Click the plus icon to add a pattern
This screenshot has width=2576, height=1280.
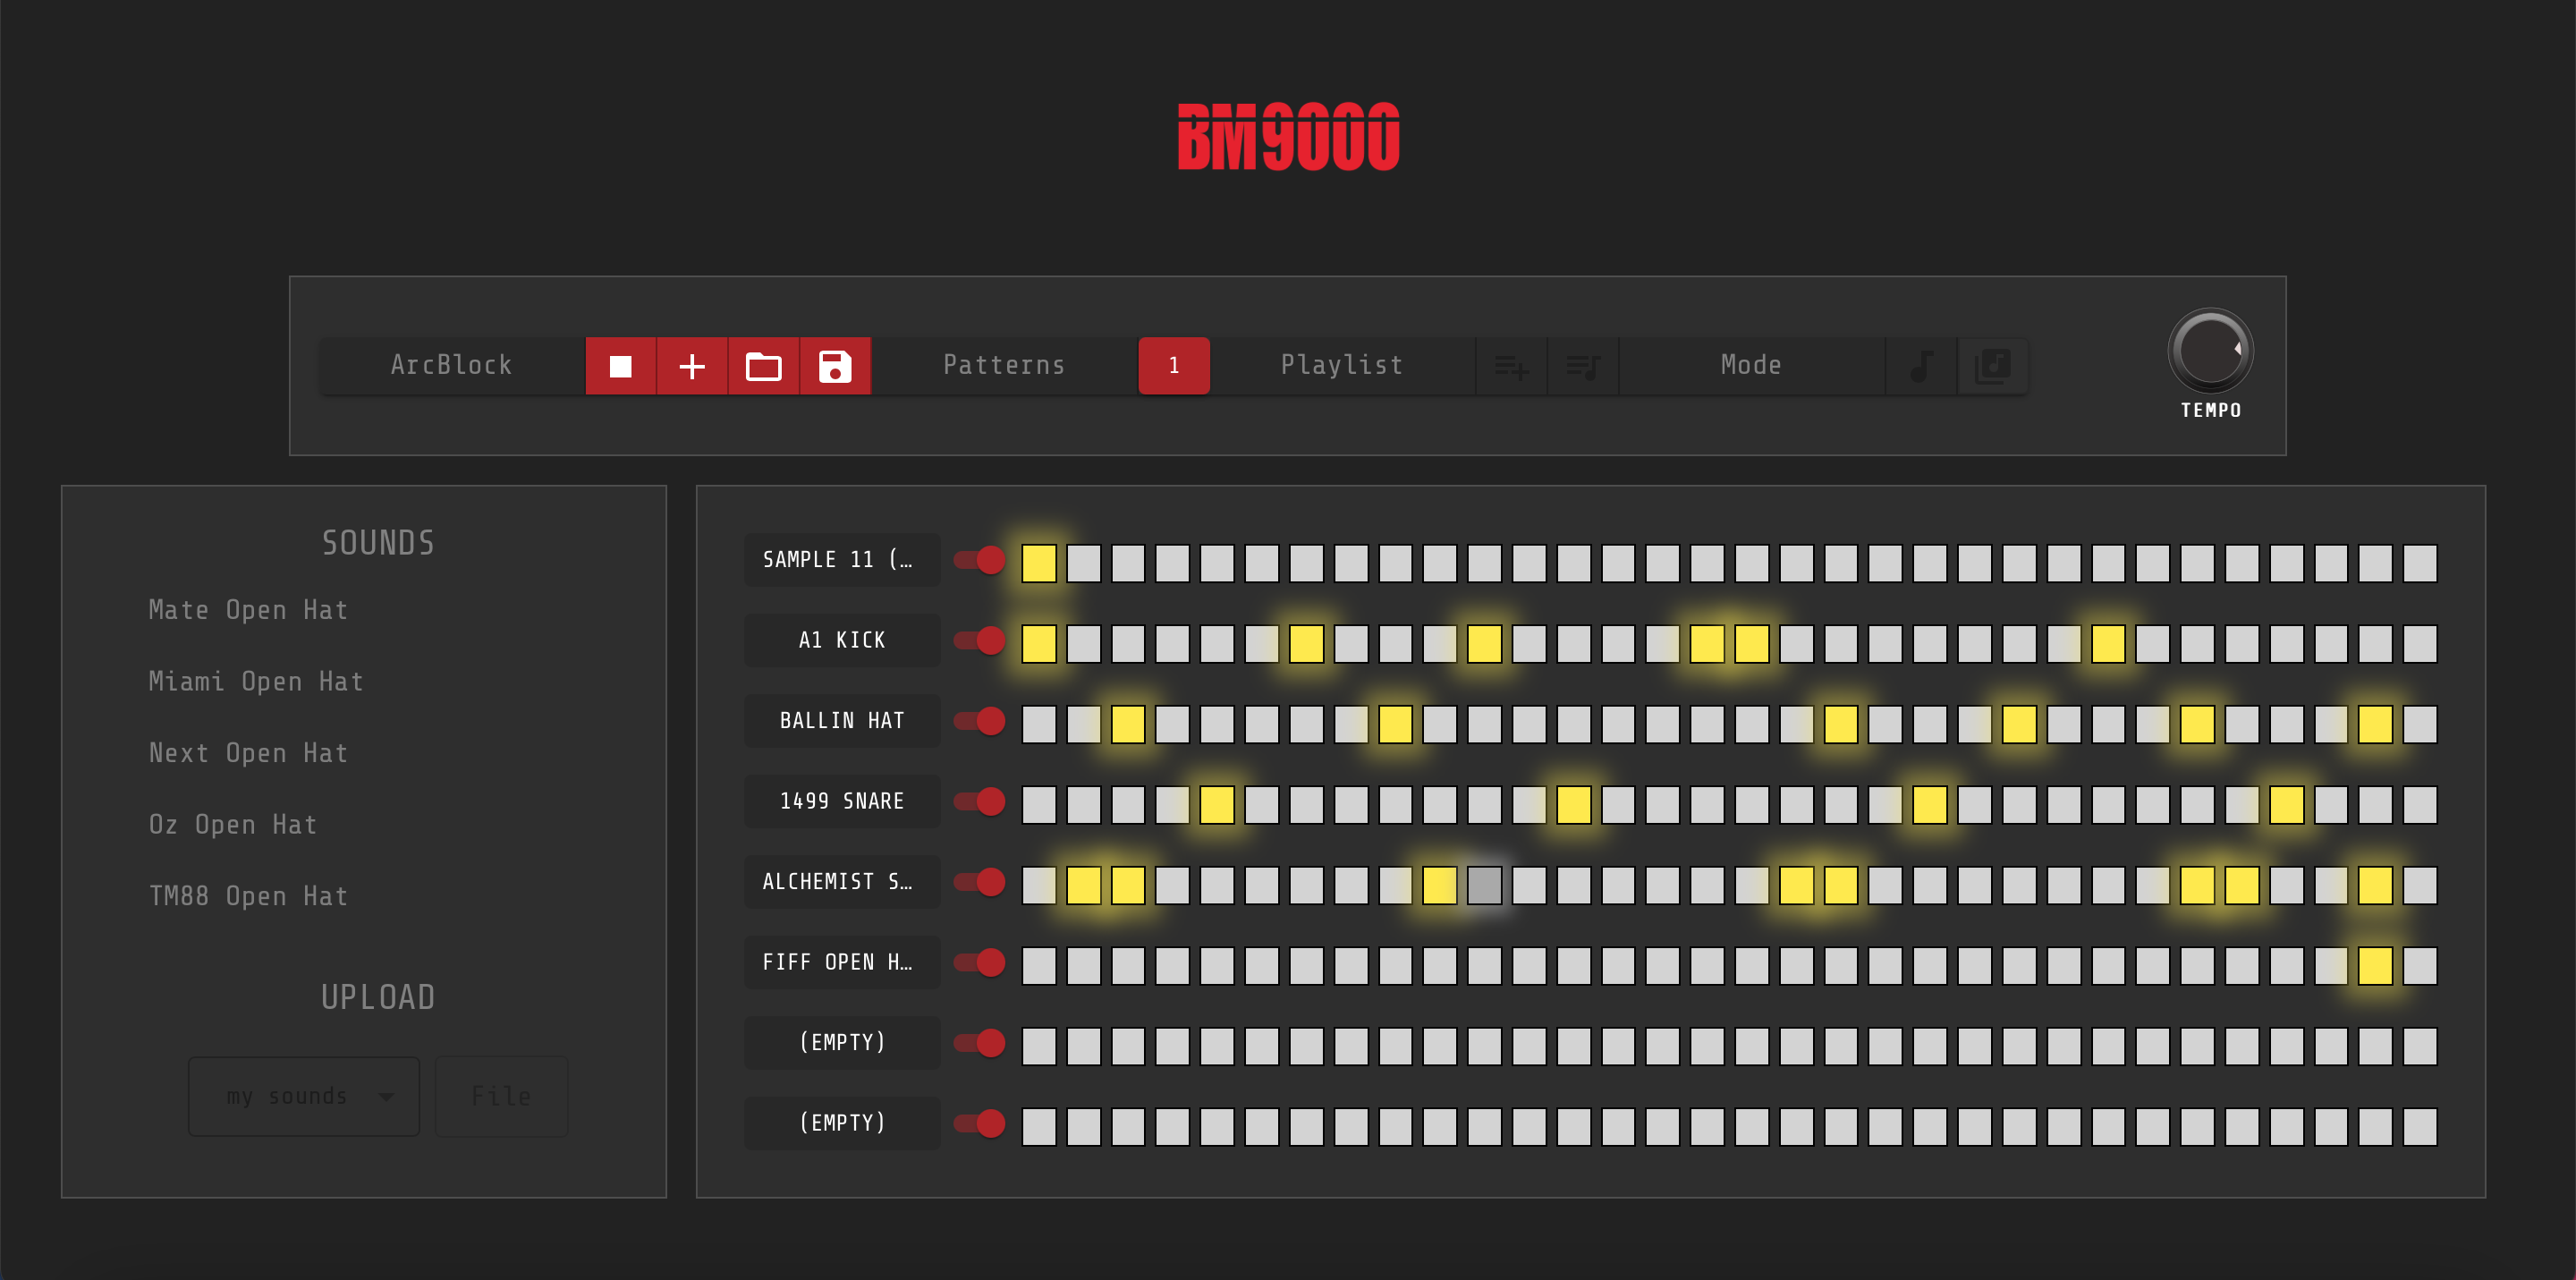[692, 366]
